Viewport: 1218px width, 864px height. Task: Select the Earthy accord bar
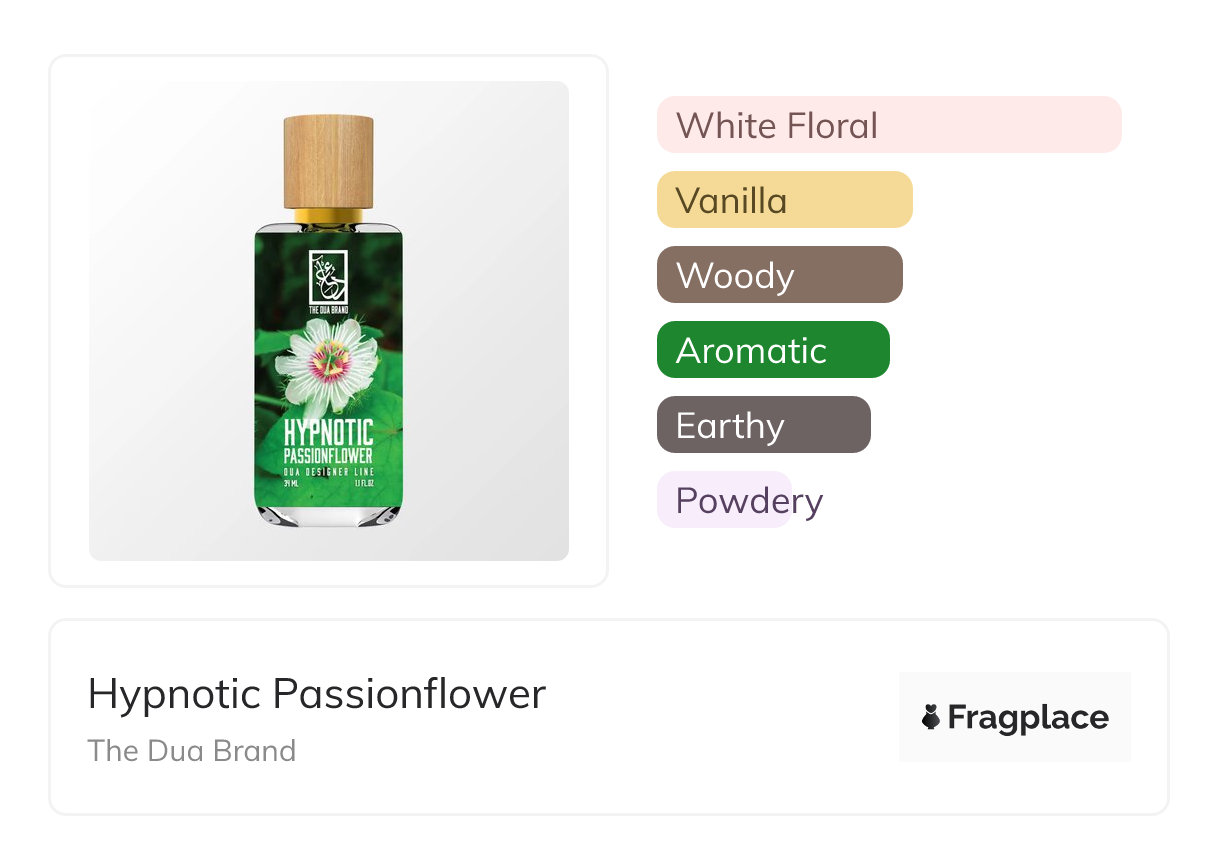coord(763,425)
